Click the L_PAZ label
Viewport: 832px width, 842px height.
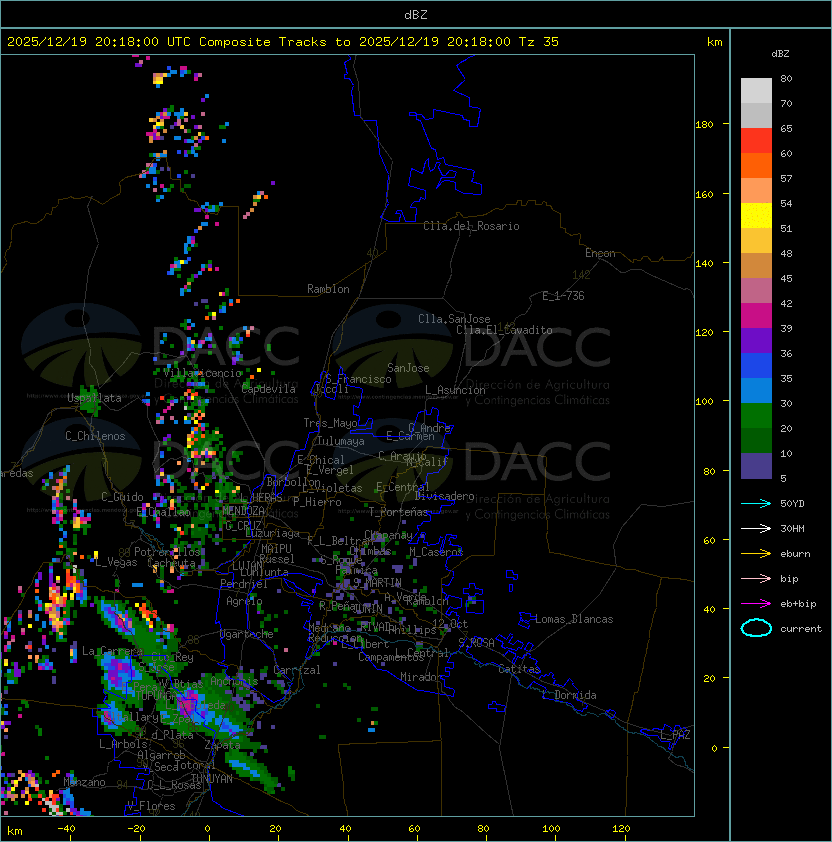point(675,735)
